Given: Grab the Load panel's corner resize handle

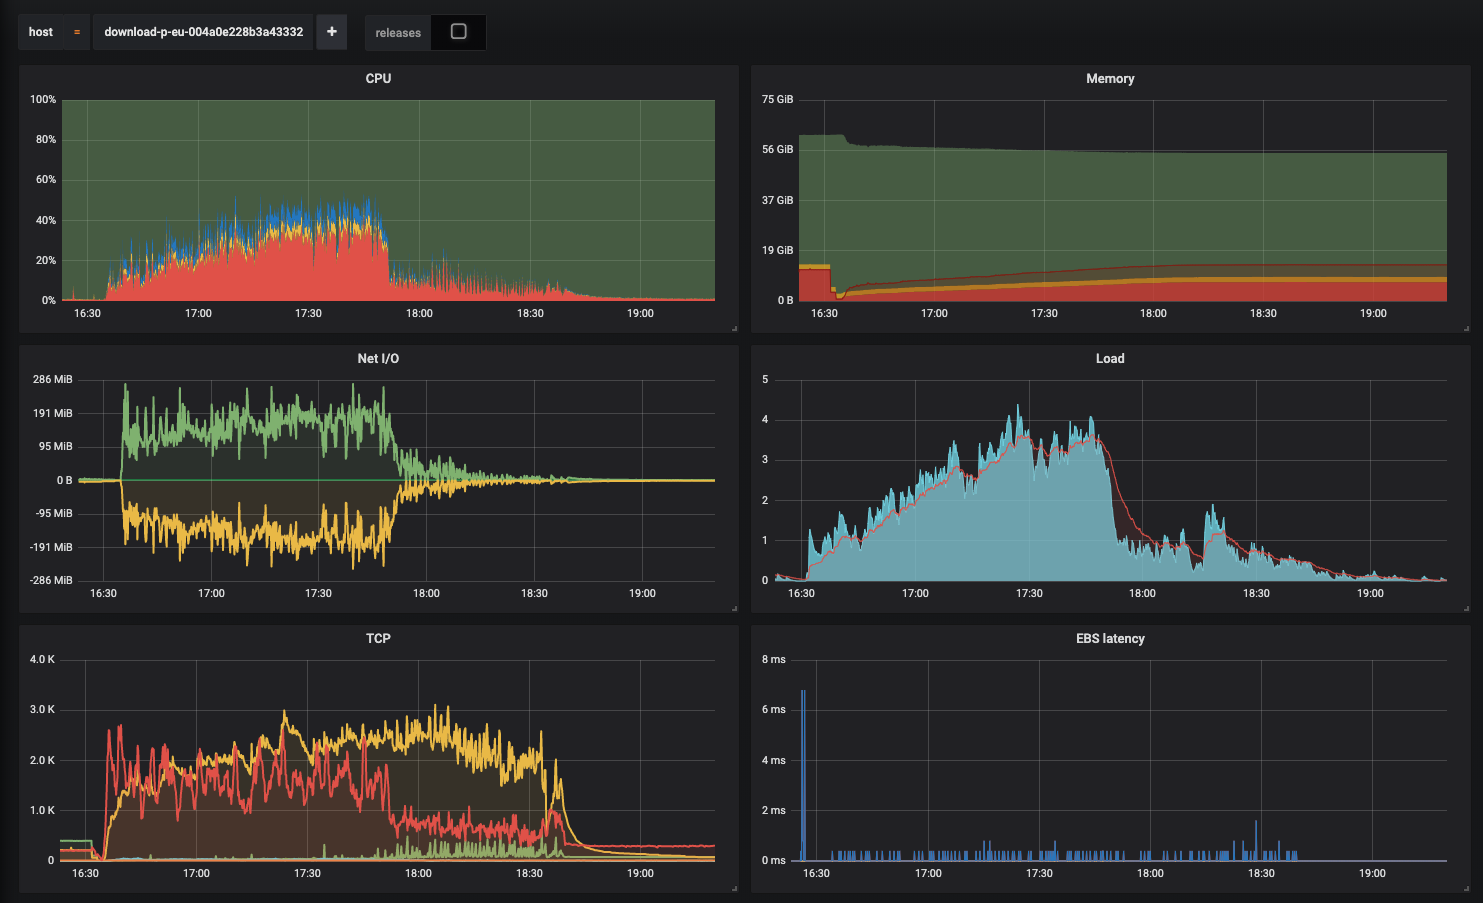Looking at the screenshot, I should tap(1466, 608).
